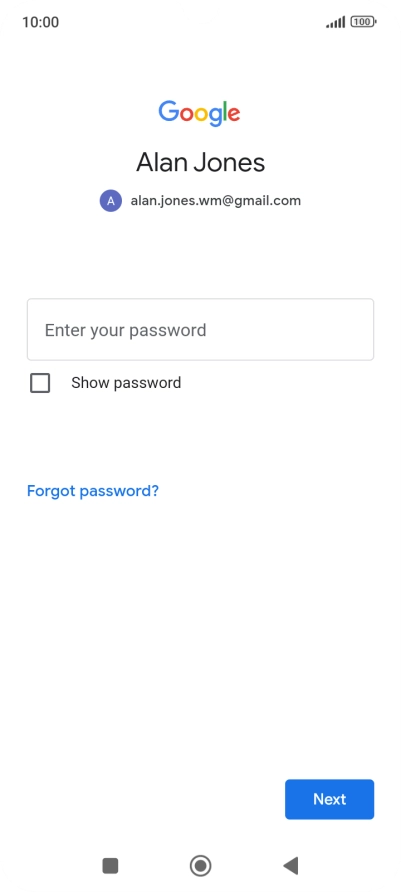Click the yellow letter o in Google logo

point(202,114)
